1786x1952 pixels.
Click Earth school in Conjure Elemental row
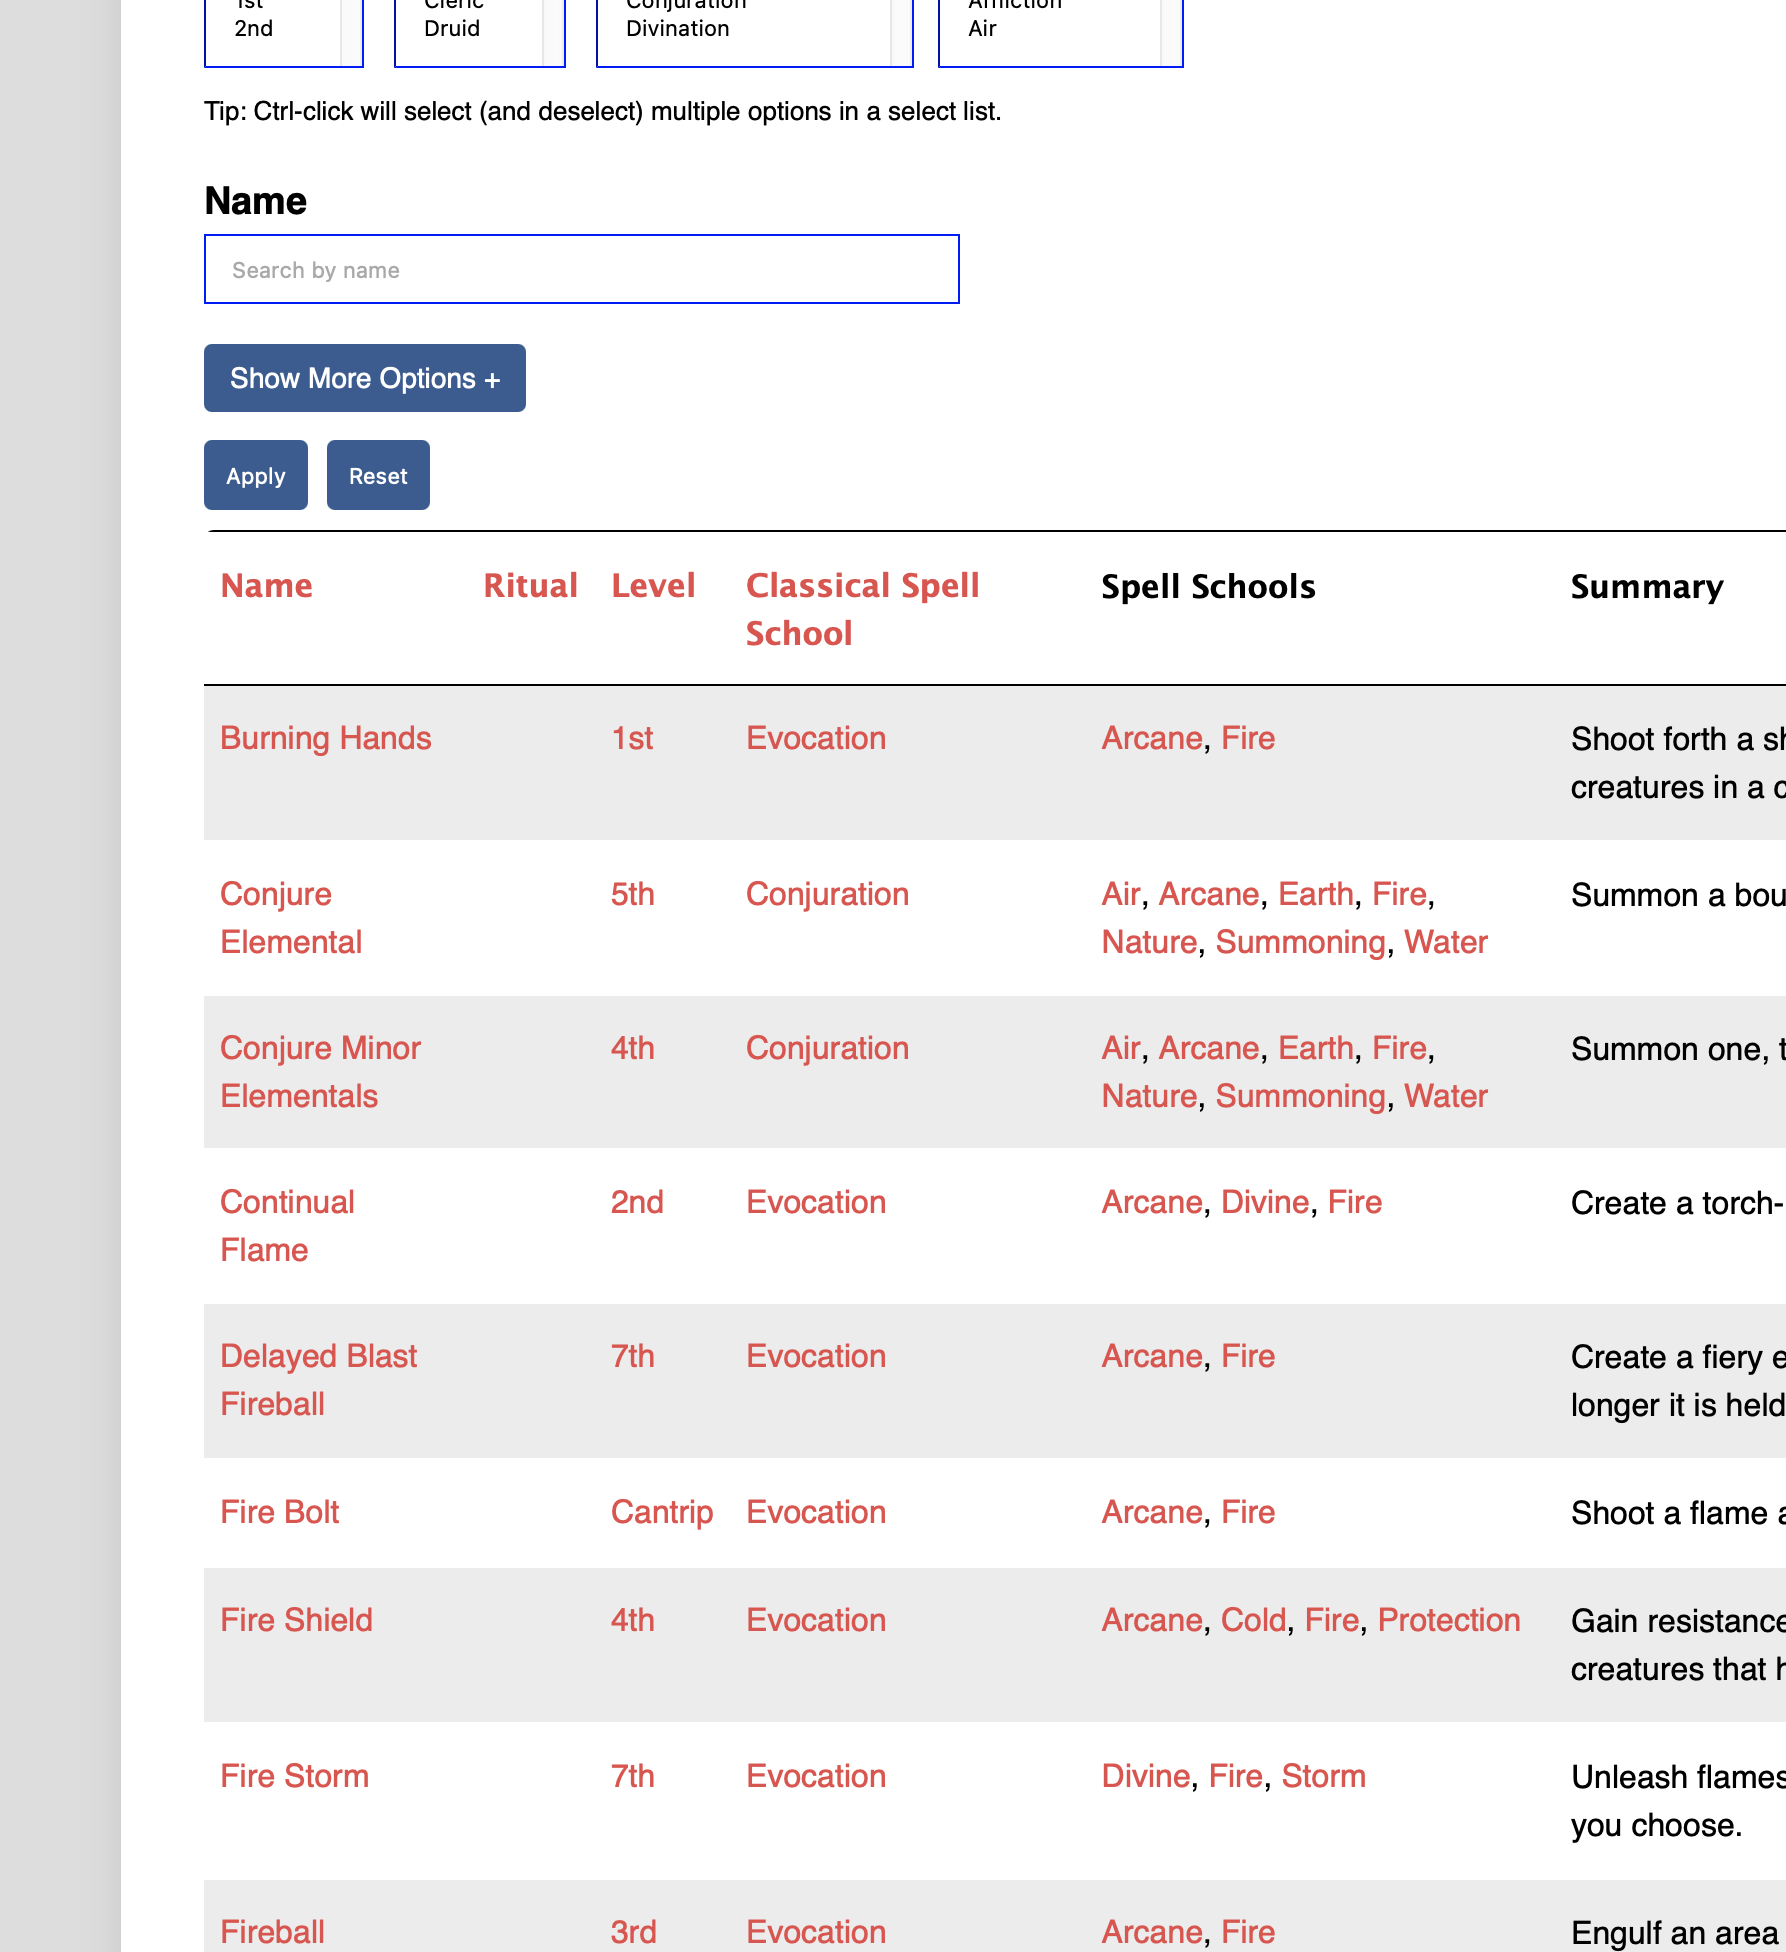tap(1316, 894)
